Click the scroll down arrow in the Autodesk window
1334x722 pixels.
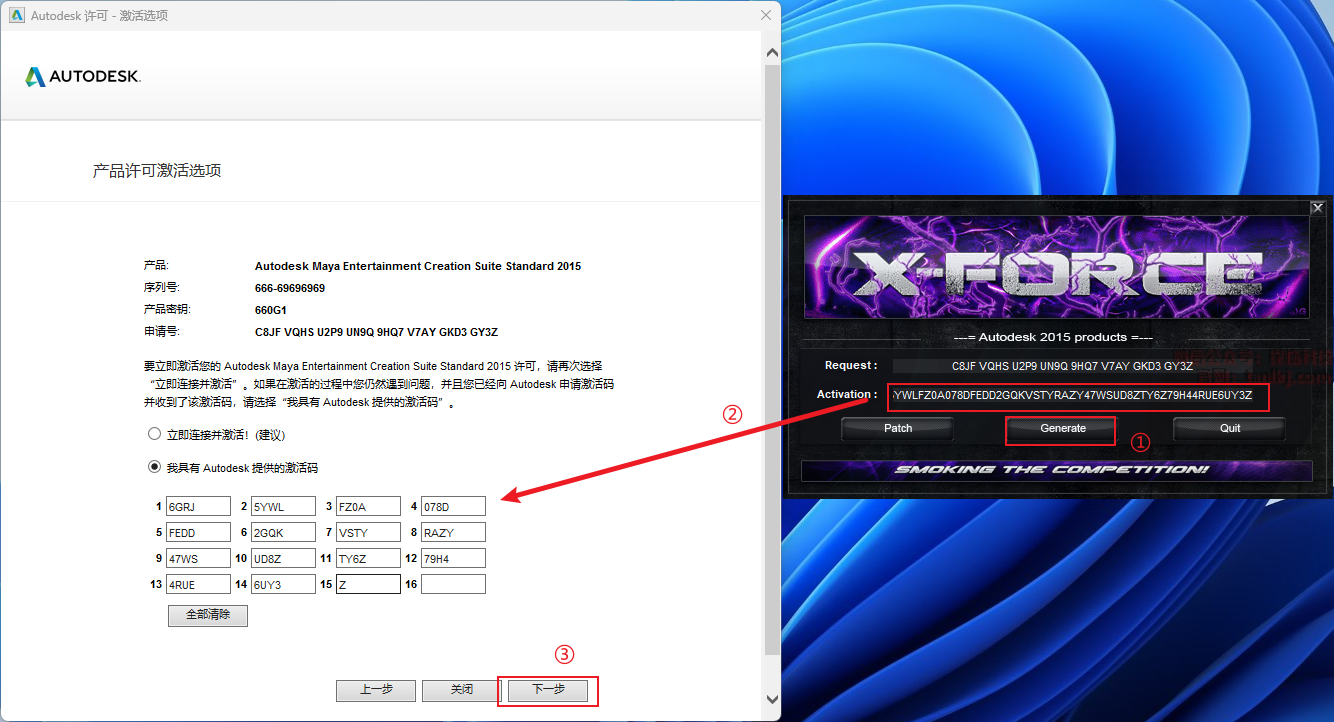pos(771,699)
